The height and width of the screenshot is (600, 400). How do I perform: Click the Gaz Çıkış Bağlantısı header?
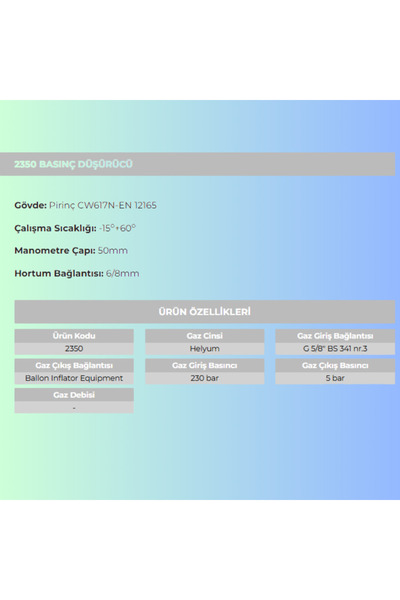[74, 365]
